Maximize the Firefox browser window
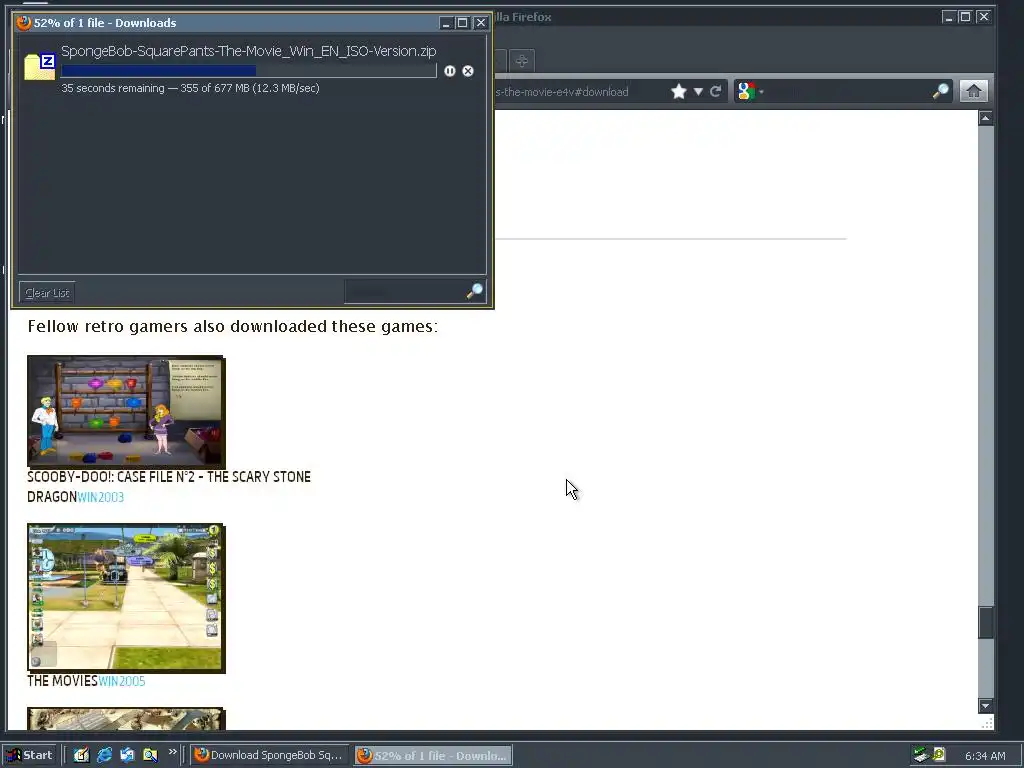The height and width of the screenshot is (768, 1024). tap(965, 17)
